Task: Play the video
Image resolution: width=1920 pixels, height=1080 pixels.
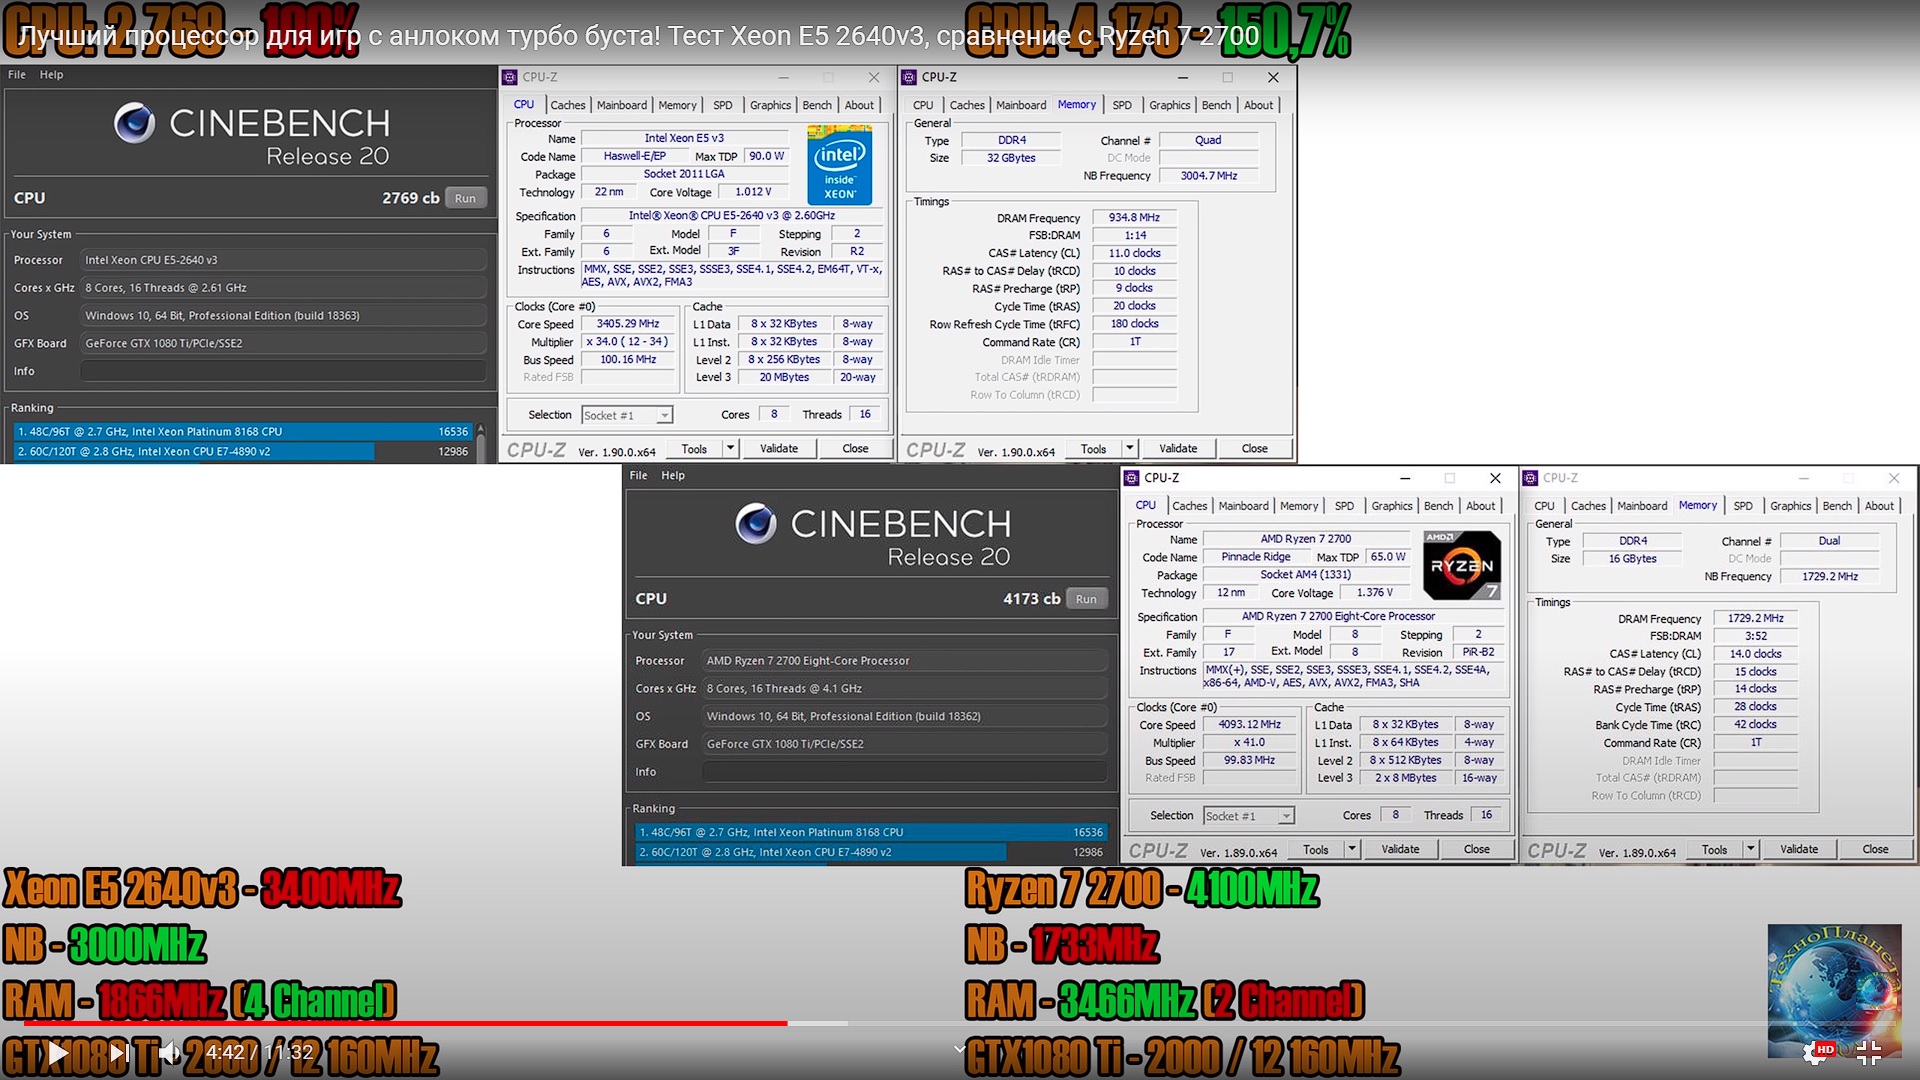Action: pos(57,1052)
